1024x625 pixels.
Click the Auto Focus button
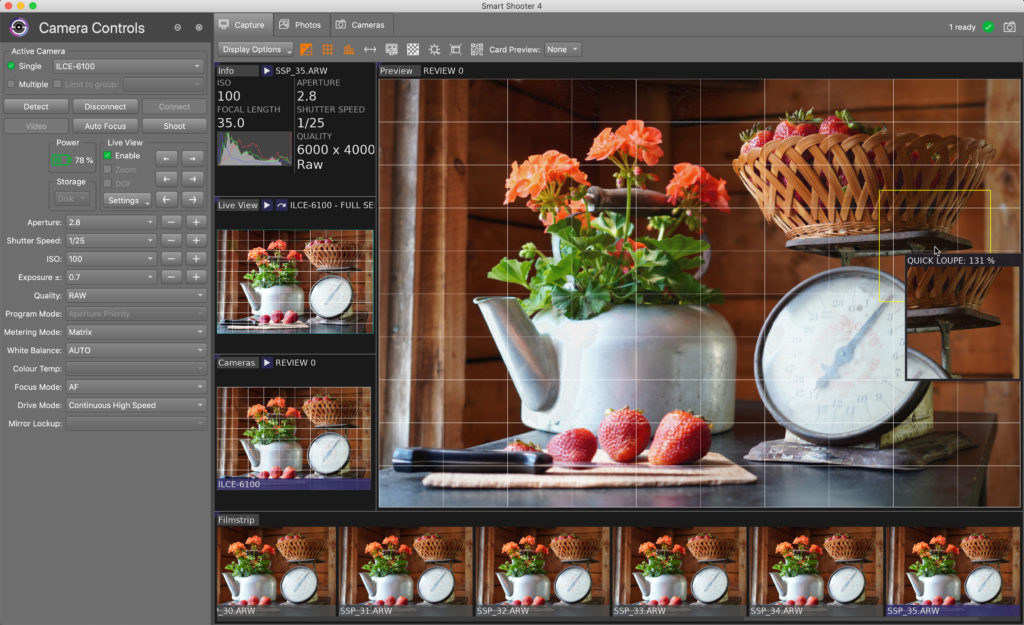click(x=105, y=126)
